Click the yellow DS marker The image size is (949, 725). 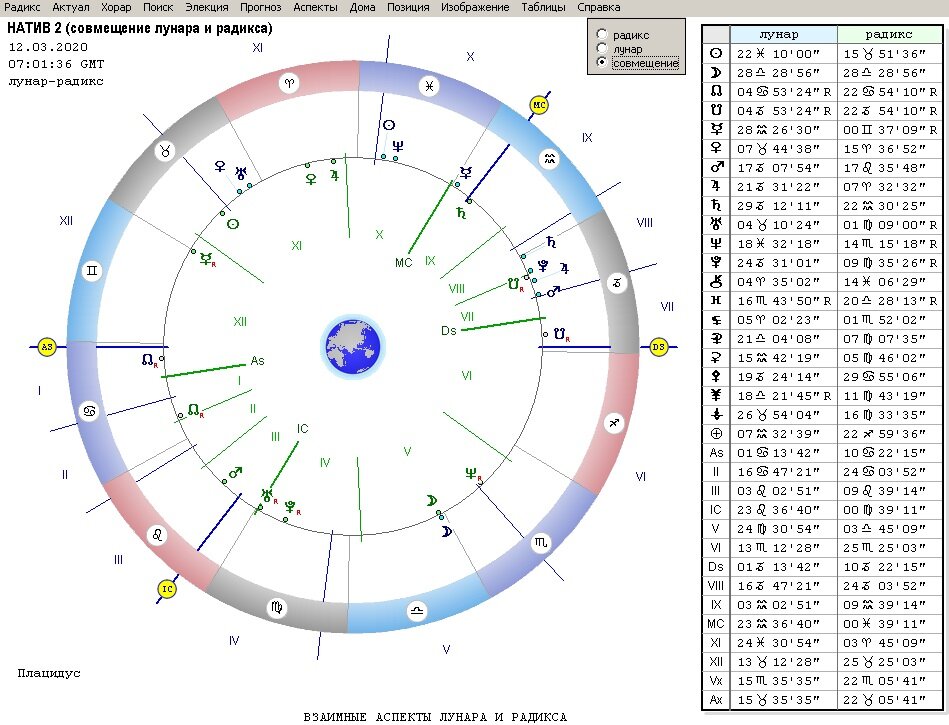[x=658, y=347]
